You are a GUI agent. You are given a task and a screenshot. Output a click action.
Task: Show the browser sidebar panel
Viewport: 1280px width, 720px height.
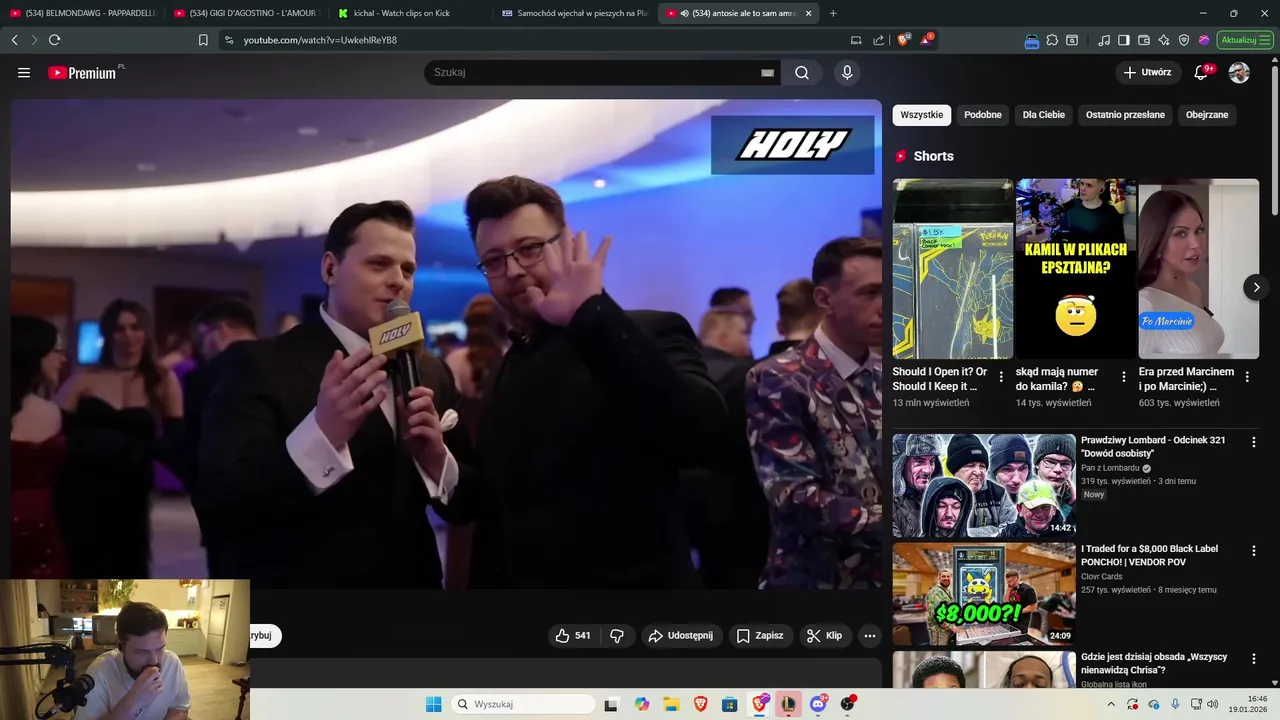(1124, 40)
